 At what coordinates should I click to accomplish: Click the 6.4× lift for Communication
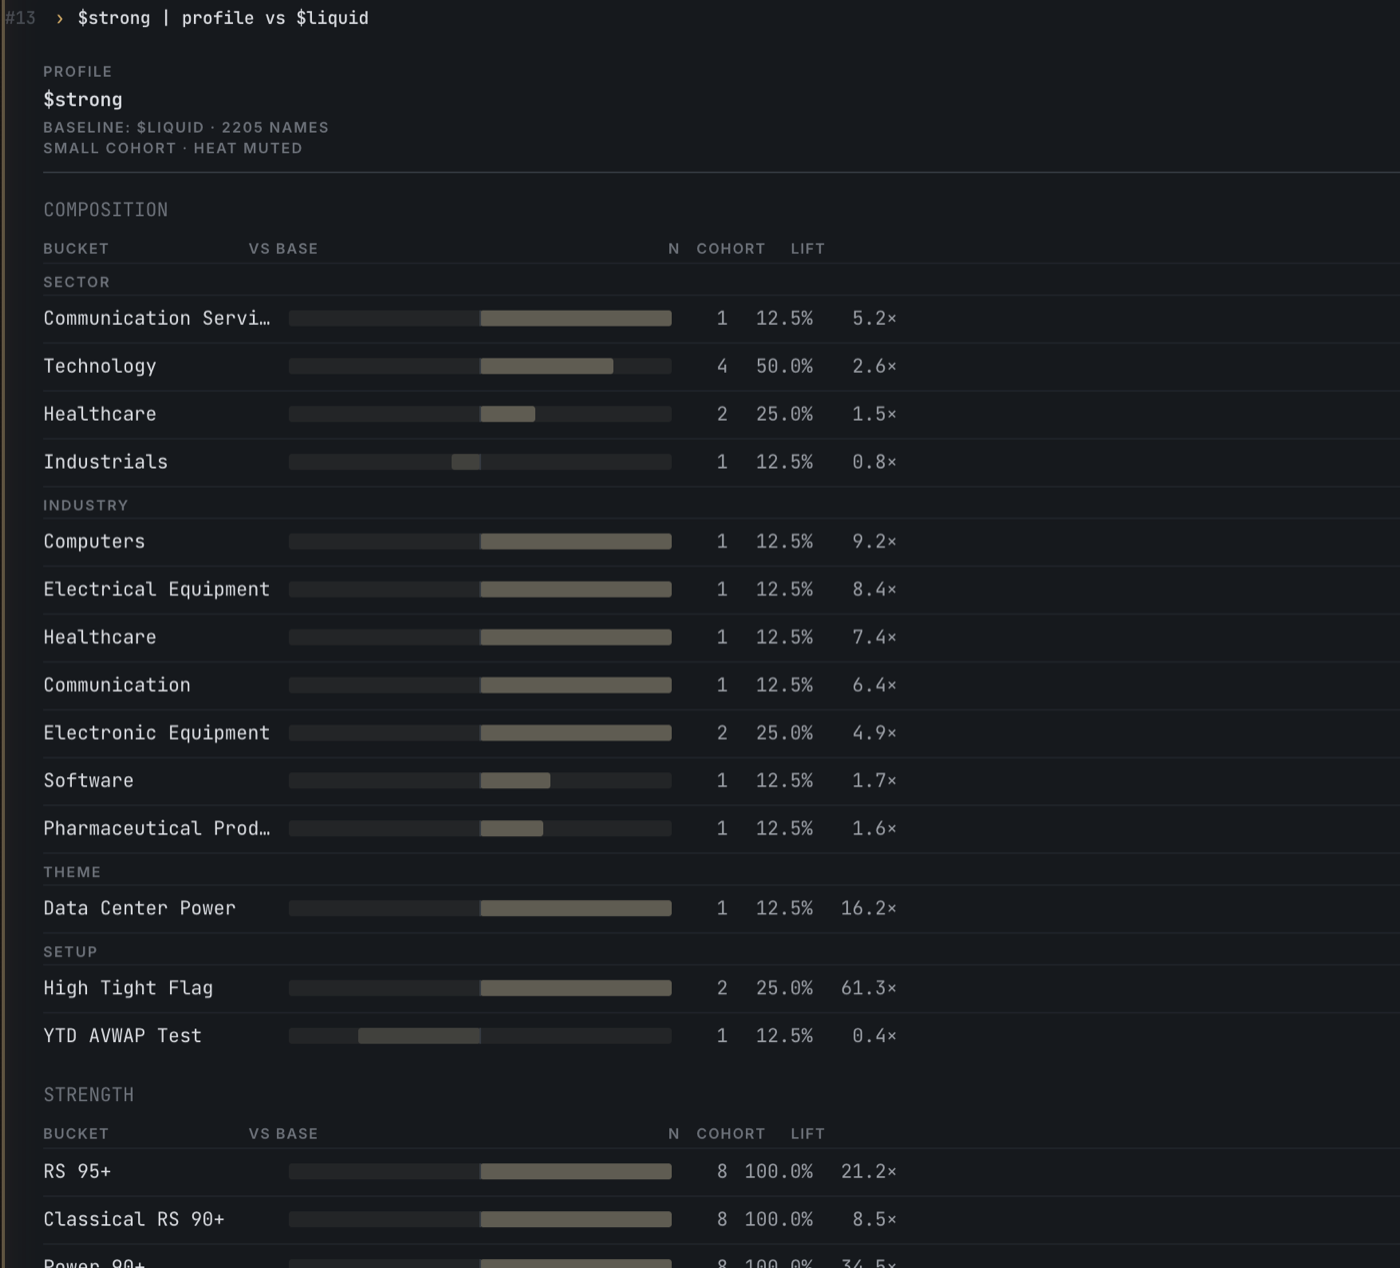(874, 685)
